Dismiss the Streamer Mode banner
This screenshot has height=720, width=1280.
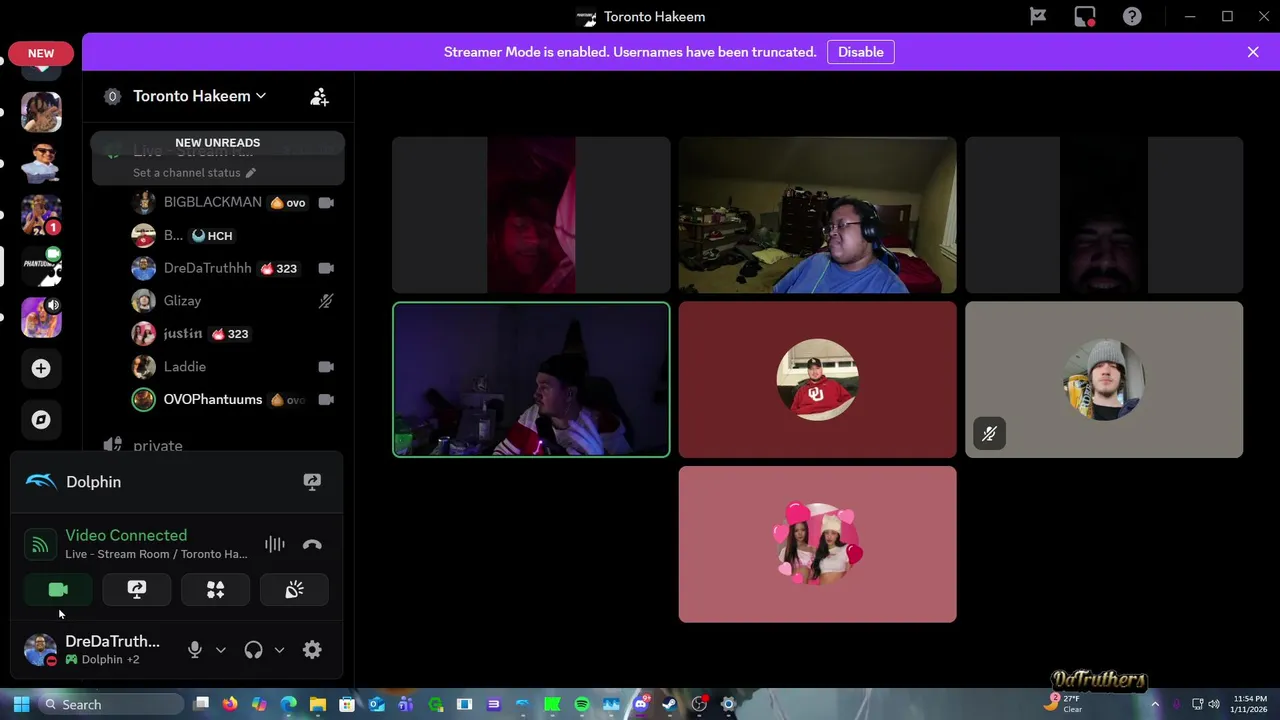pyautogui.click(x=1253, y=52)
